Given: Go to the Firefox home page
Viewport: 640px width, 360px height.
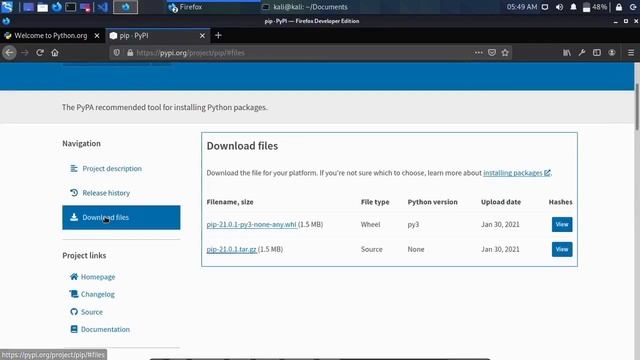Looking at the screenshot, I should pyautogui.click(x=55, y=53).
